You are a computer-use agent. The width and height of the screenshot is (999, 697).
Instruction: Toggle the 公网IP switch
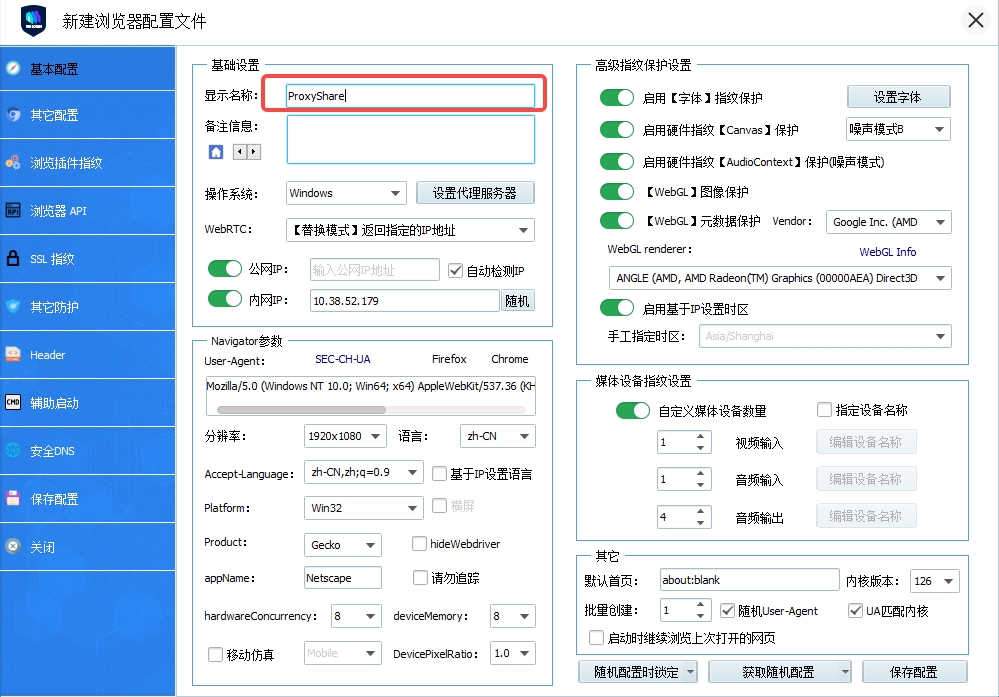225,268
